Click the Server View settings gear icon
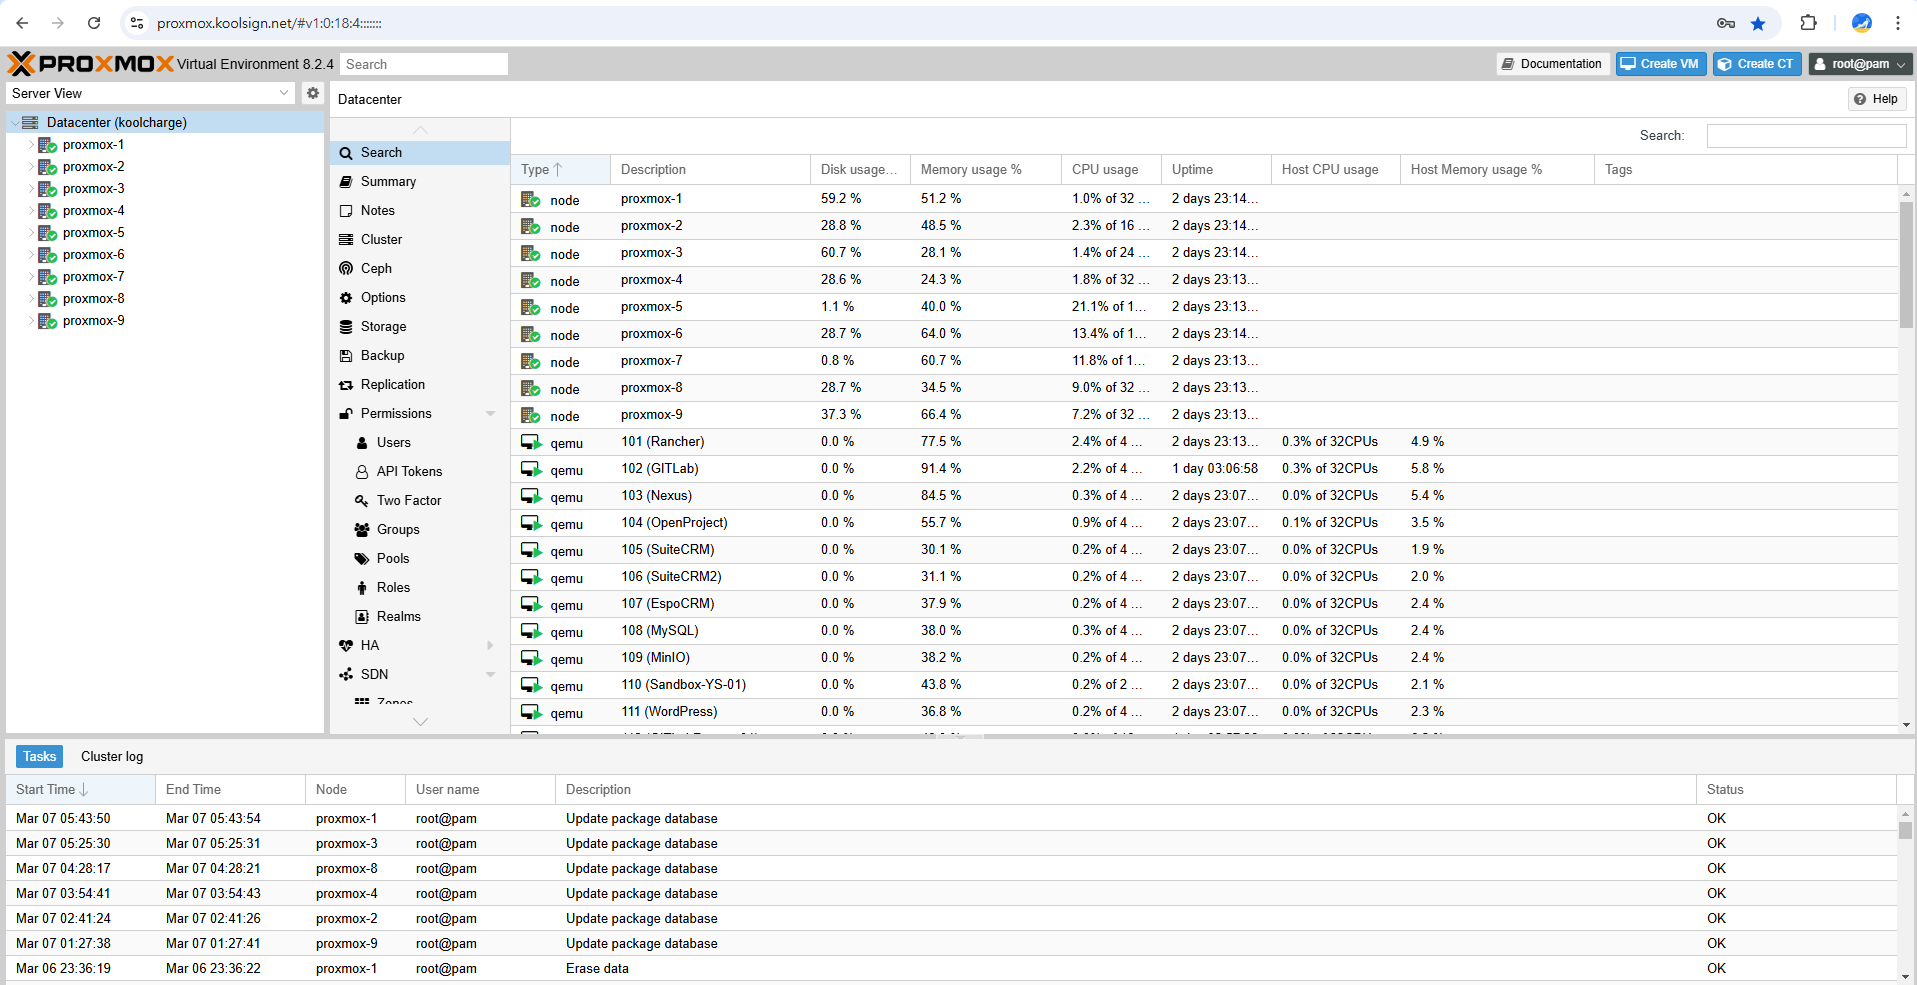 [313, 93]
